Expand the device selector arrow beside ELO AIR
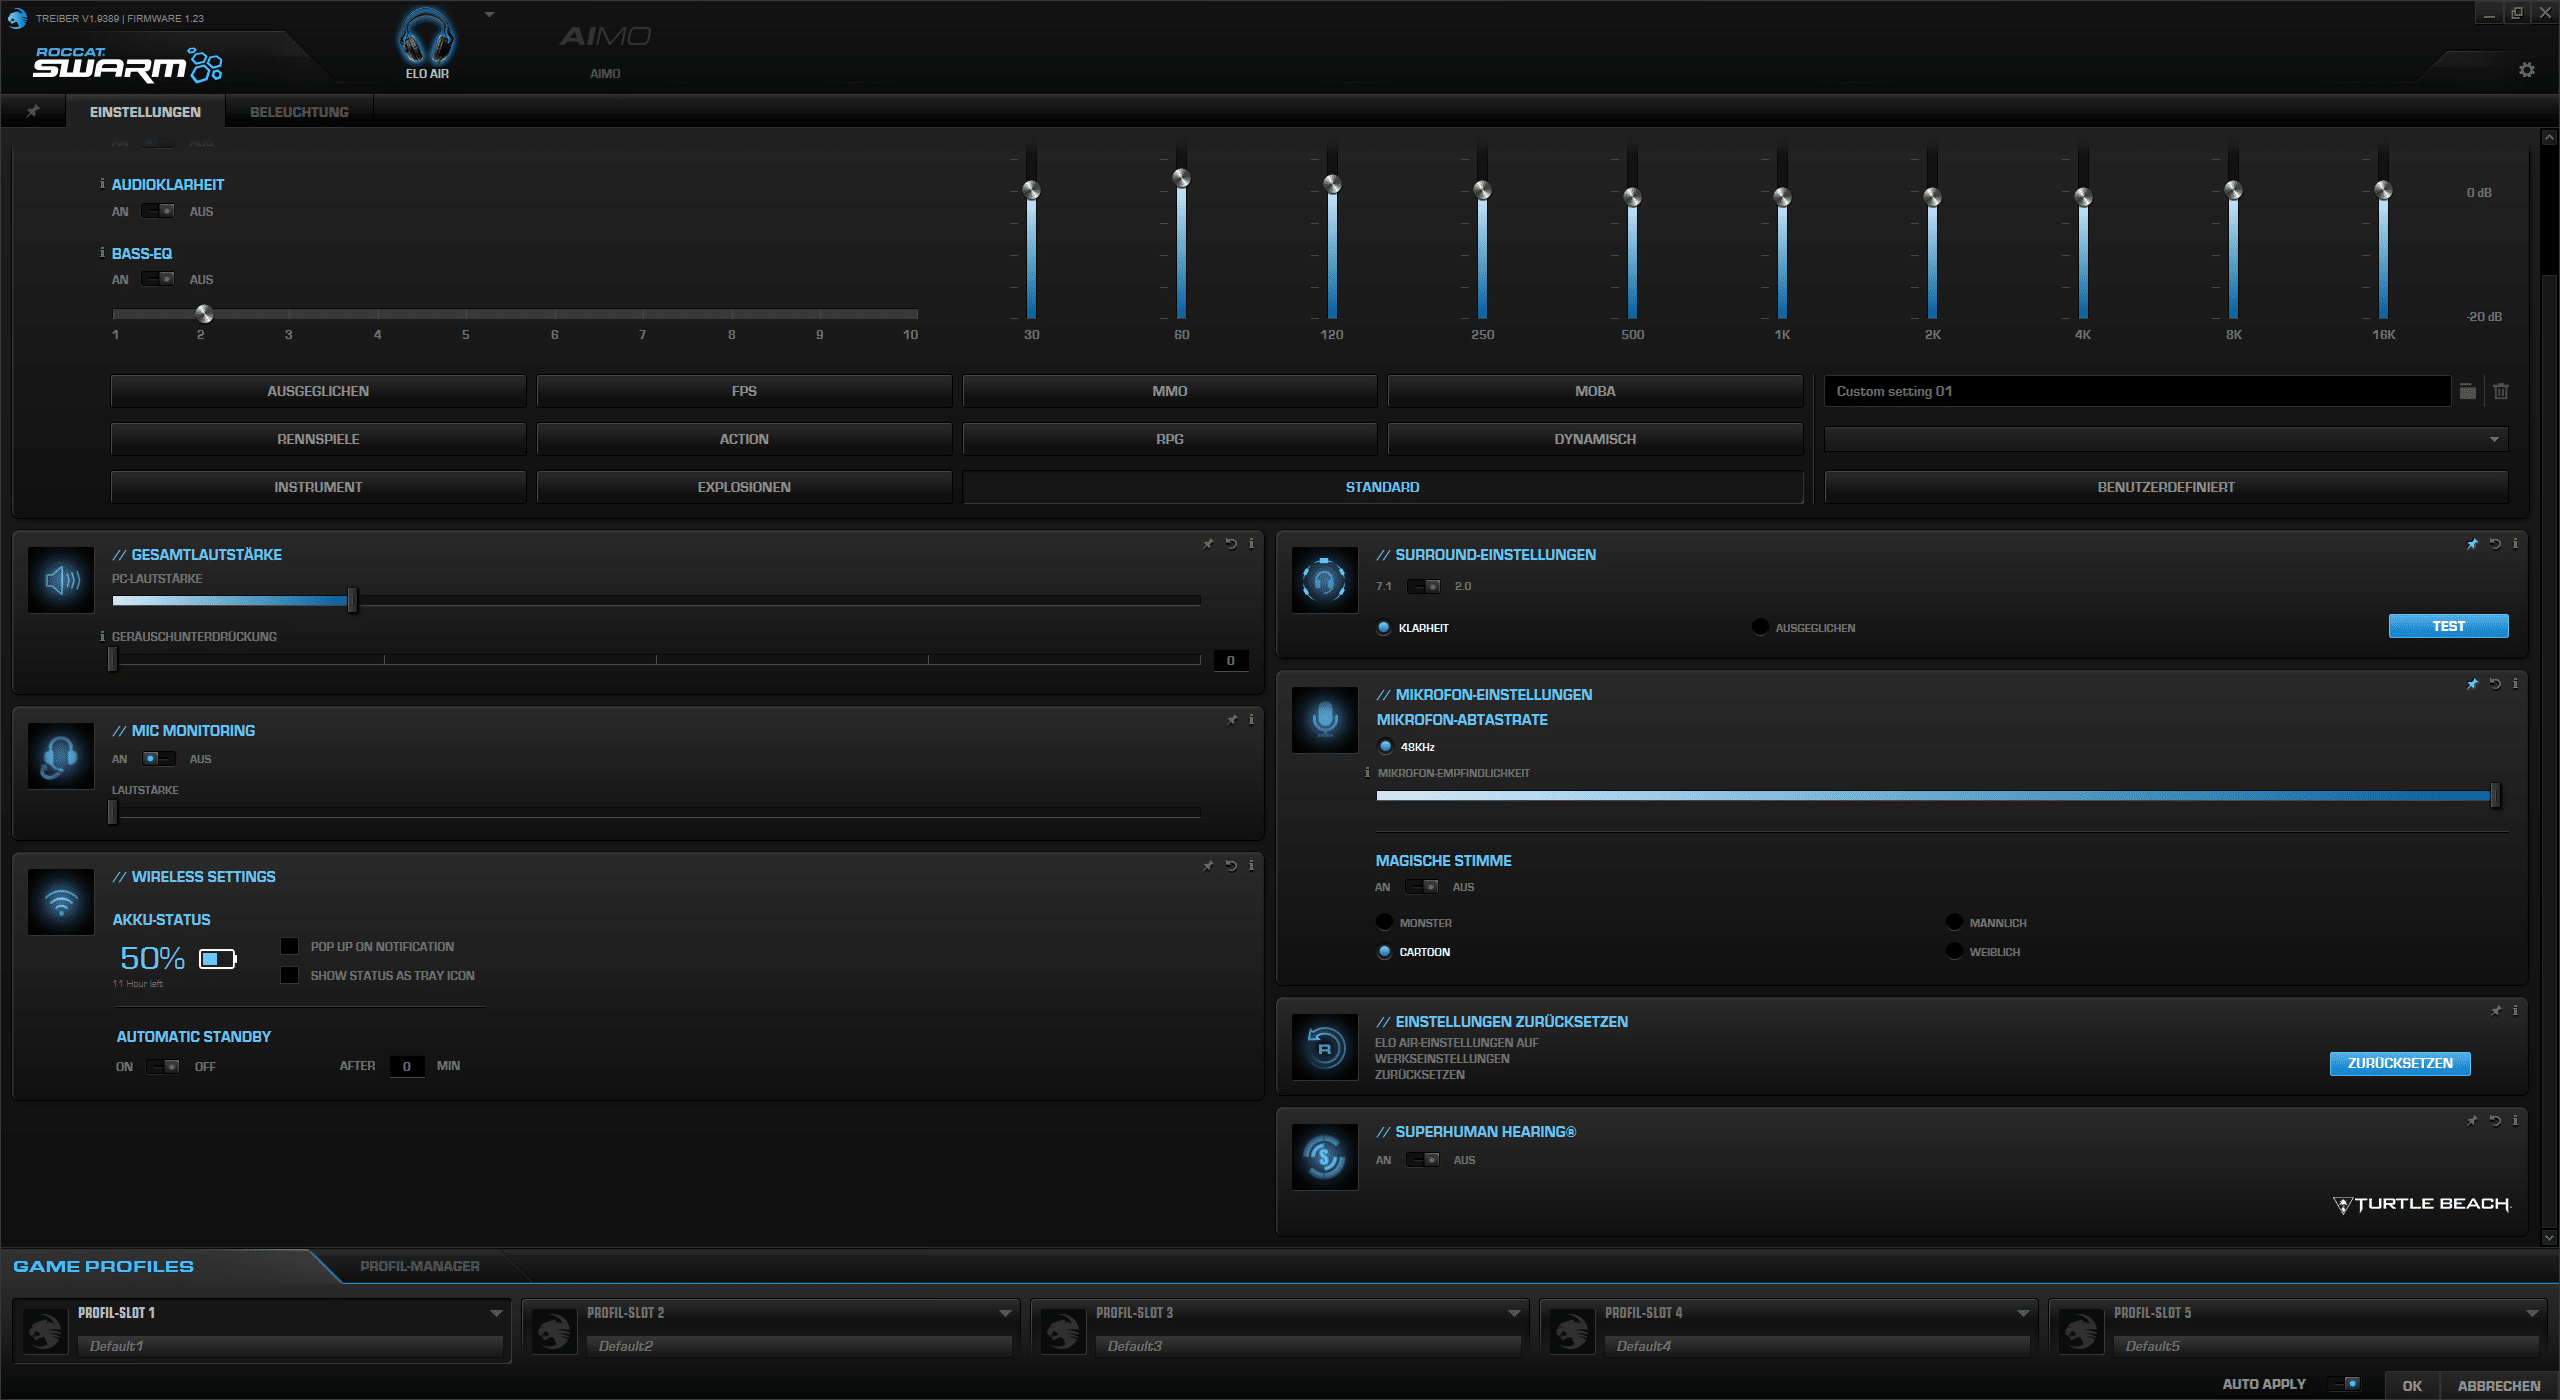This screenshot has height=1400, width=2560. click(489, 15)
